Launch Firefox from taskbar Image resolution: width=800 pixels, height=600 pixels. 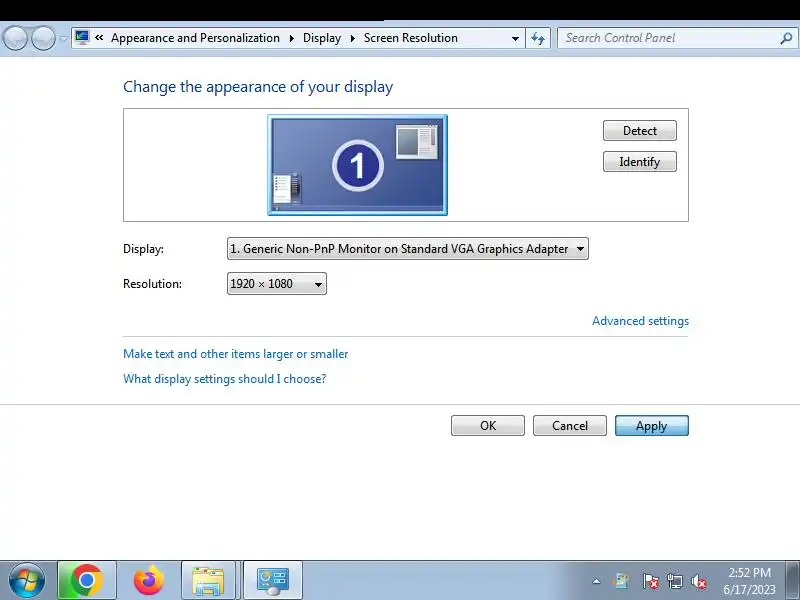[149, 581]
